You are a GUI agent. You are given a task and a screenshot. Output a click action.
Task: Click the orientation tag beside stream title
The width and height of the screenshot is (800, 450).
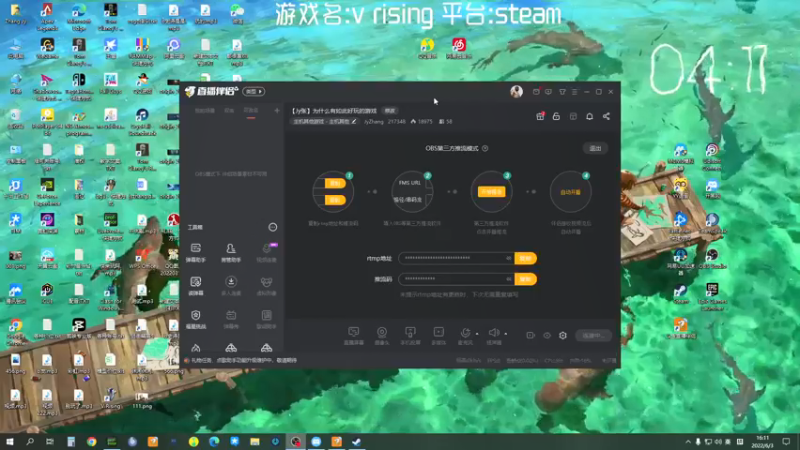tap(390, 111)
